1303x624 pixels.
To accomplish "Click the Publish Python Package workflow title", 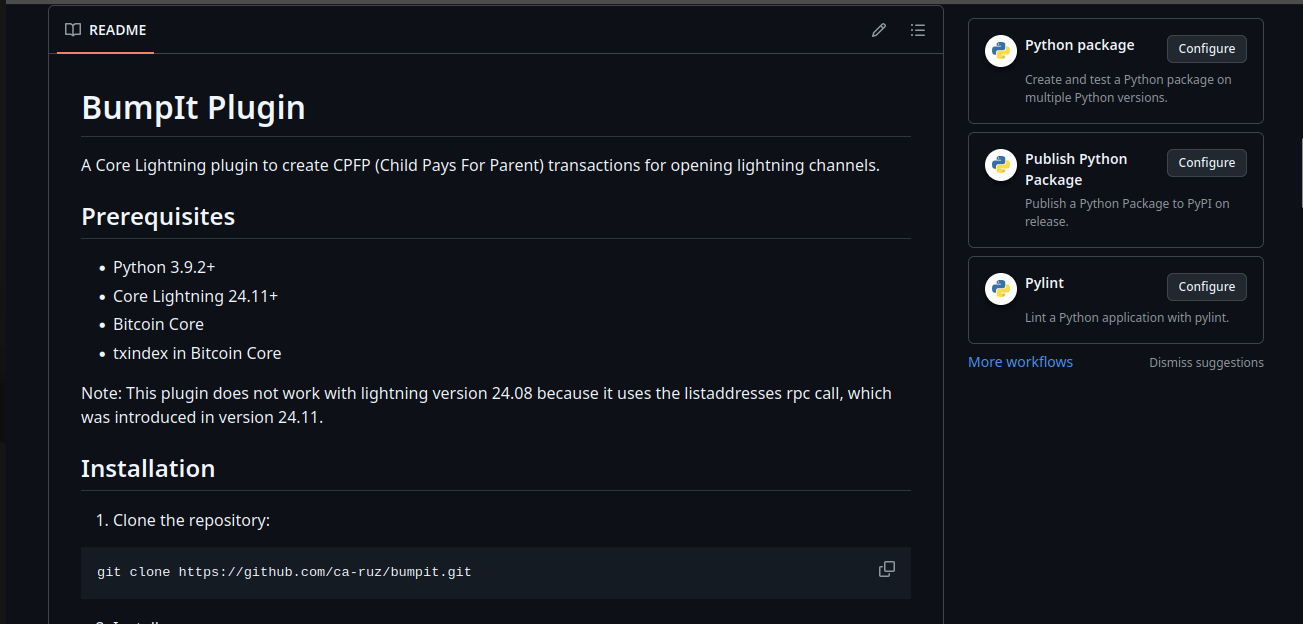I will 1075,169.
